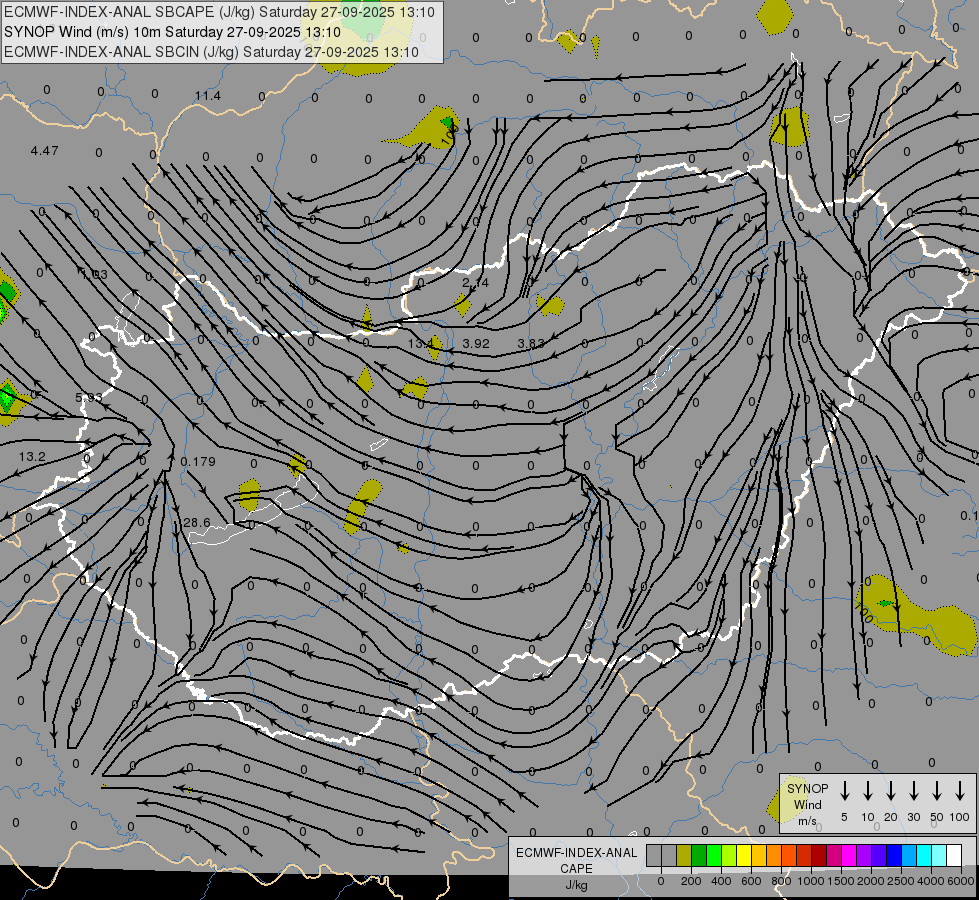The image size is (979, 900).
Task: Select the 11.4 value on the map
Action: tap(207, 95)
